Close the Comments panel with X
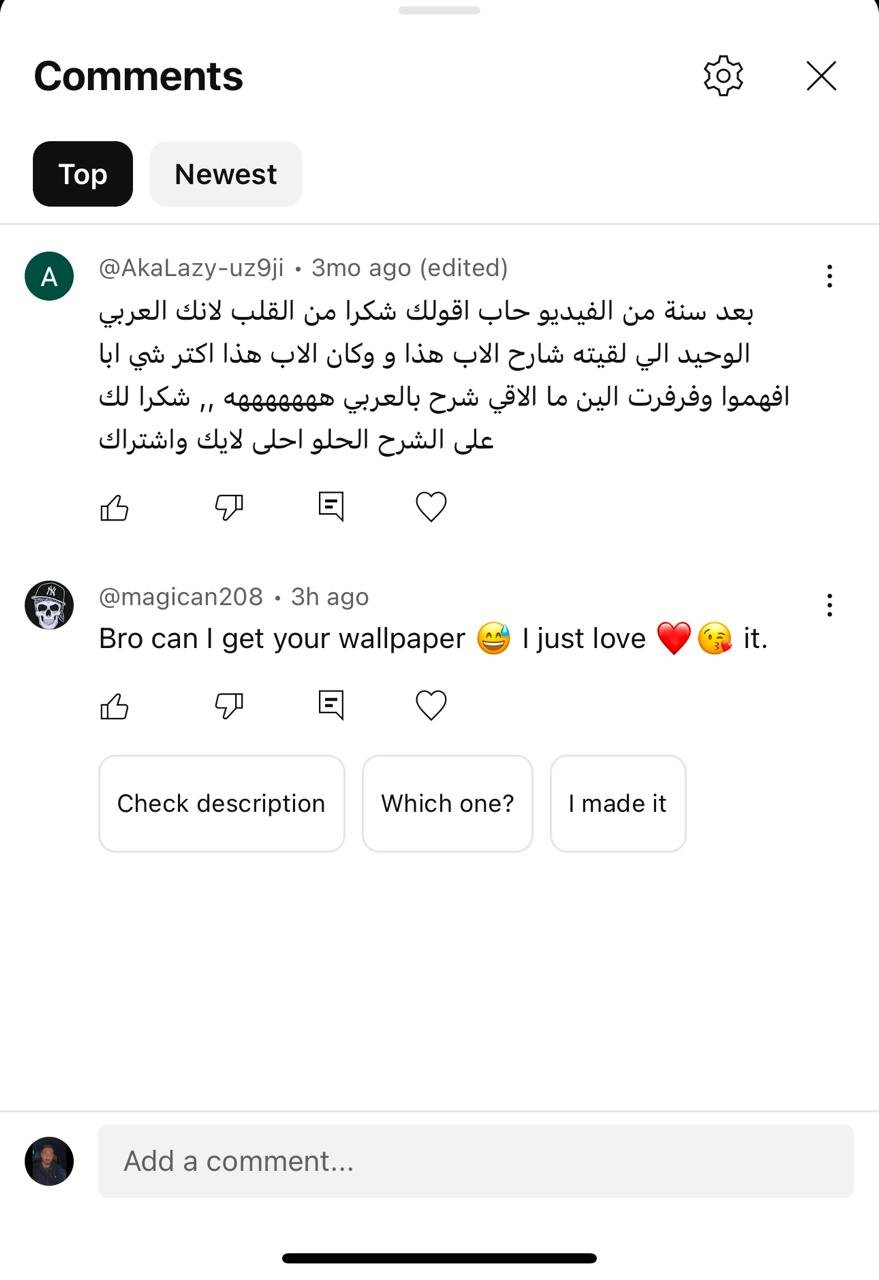This screenshot has height=1280, width=879. coord(821,76)
